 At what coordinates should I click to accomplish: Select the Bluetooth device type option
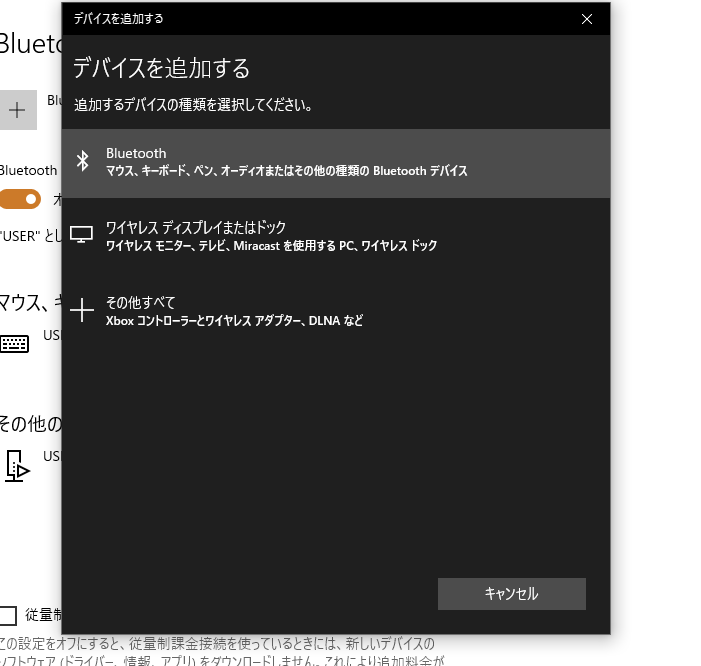pos(336,163)
